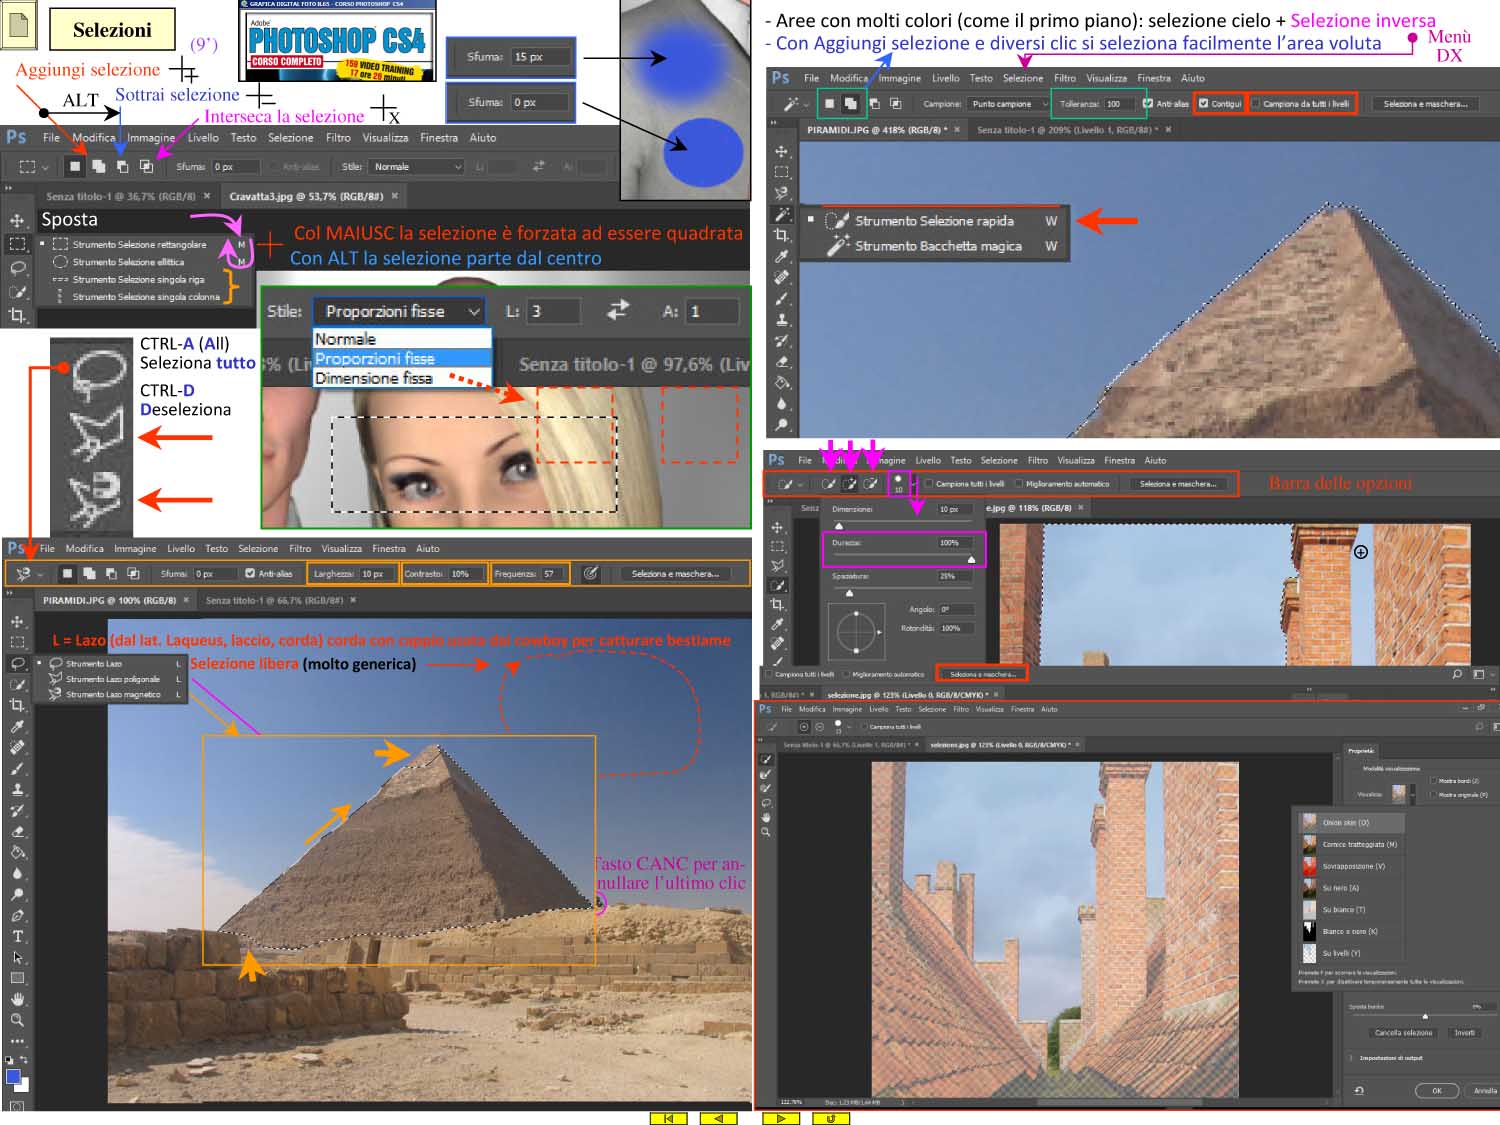Click the Durezza slider handle

pyautogui.click(x=971, y=559)
